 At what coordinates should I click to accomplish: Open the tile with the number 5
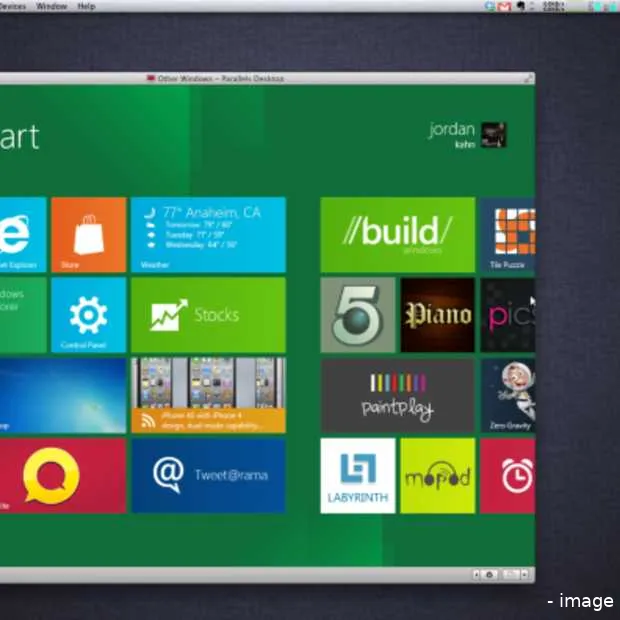[358, 315]
